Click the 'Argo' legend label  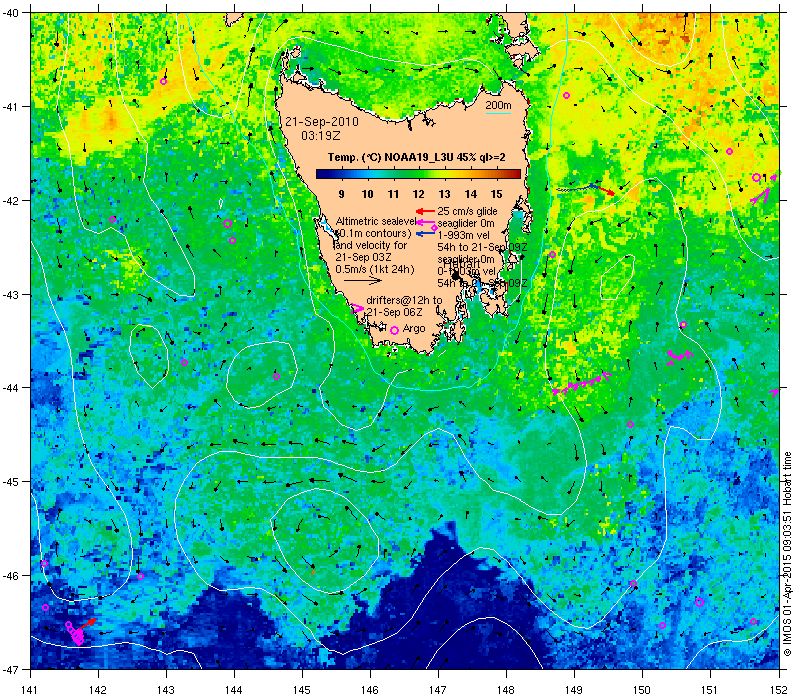point(414,329)
